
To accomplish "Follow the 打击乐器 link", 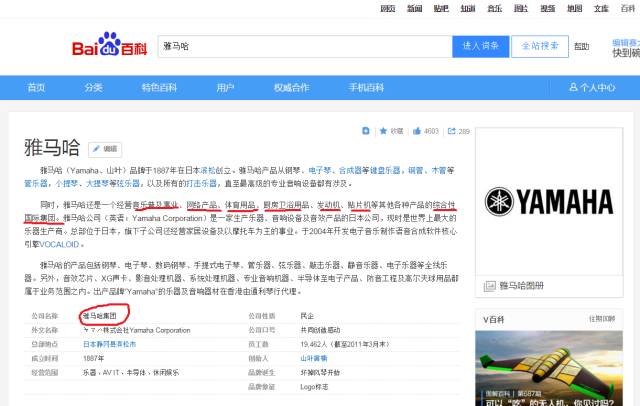I will (201, 183).
